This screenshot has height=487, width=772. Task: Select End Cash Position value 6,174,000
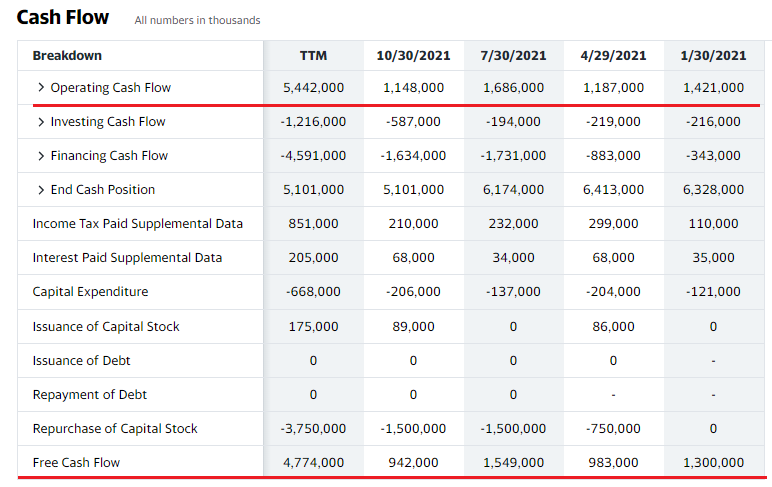click(513, 190)
